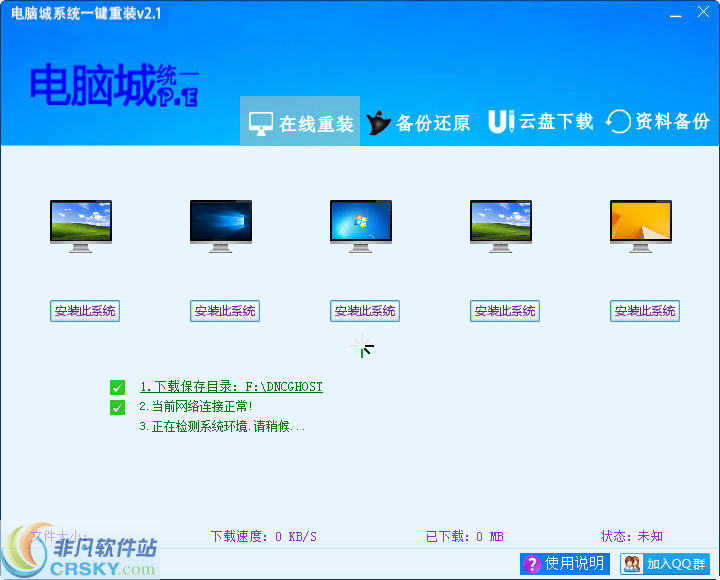The image size is (720, 580).
Task: Select the Windows 8 orange monitor thumbnail
Action: pos(641,226)
